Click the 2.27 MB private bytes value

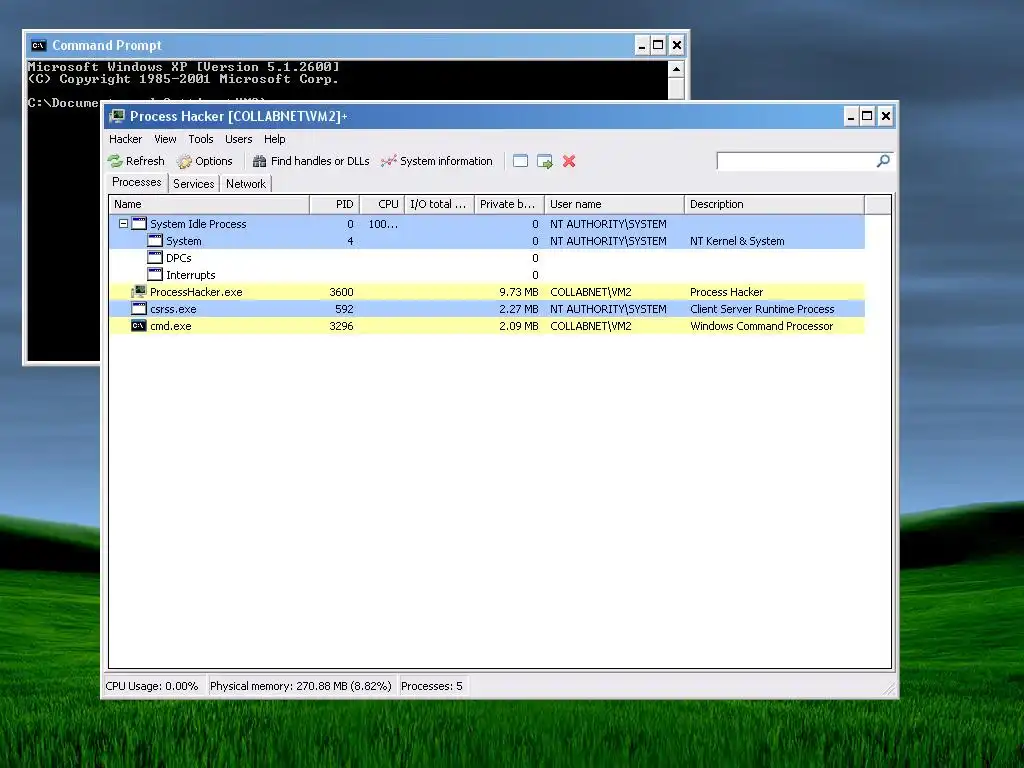coord(519,309)
